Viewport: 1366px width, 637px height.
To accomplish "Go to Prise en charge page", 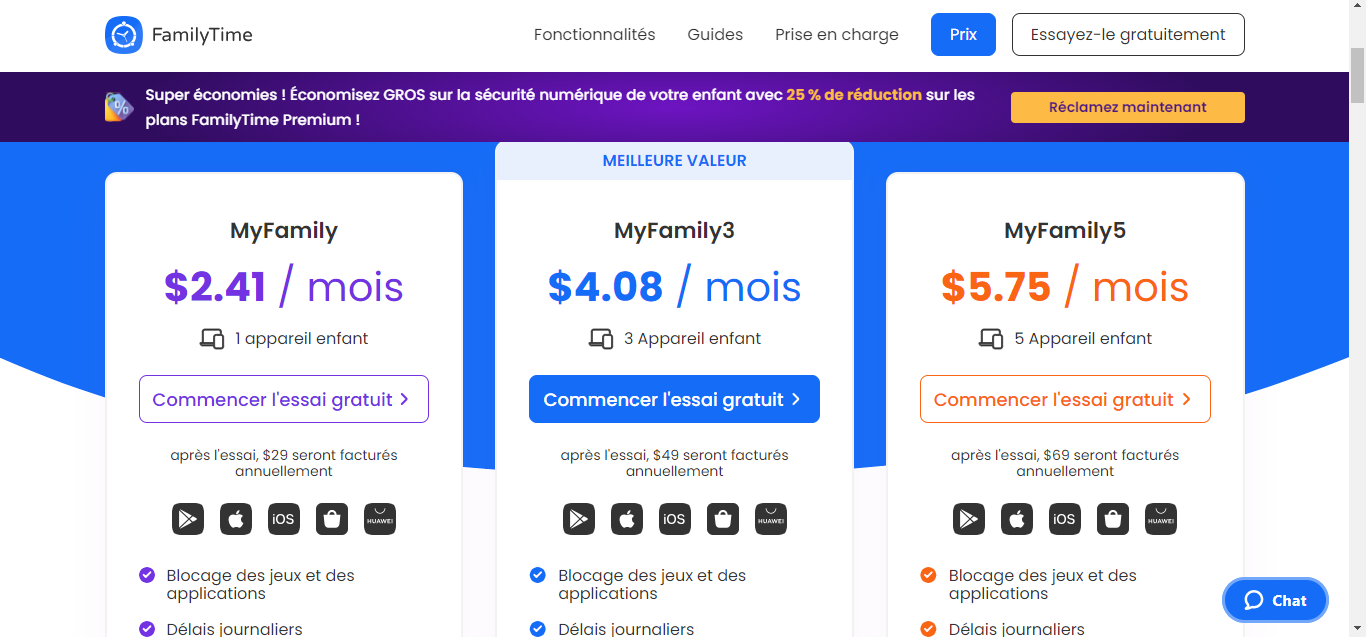I will click(836, 35).
